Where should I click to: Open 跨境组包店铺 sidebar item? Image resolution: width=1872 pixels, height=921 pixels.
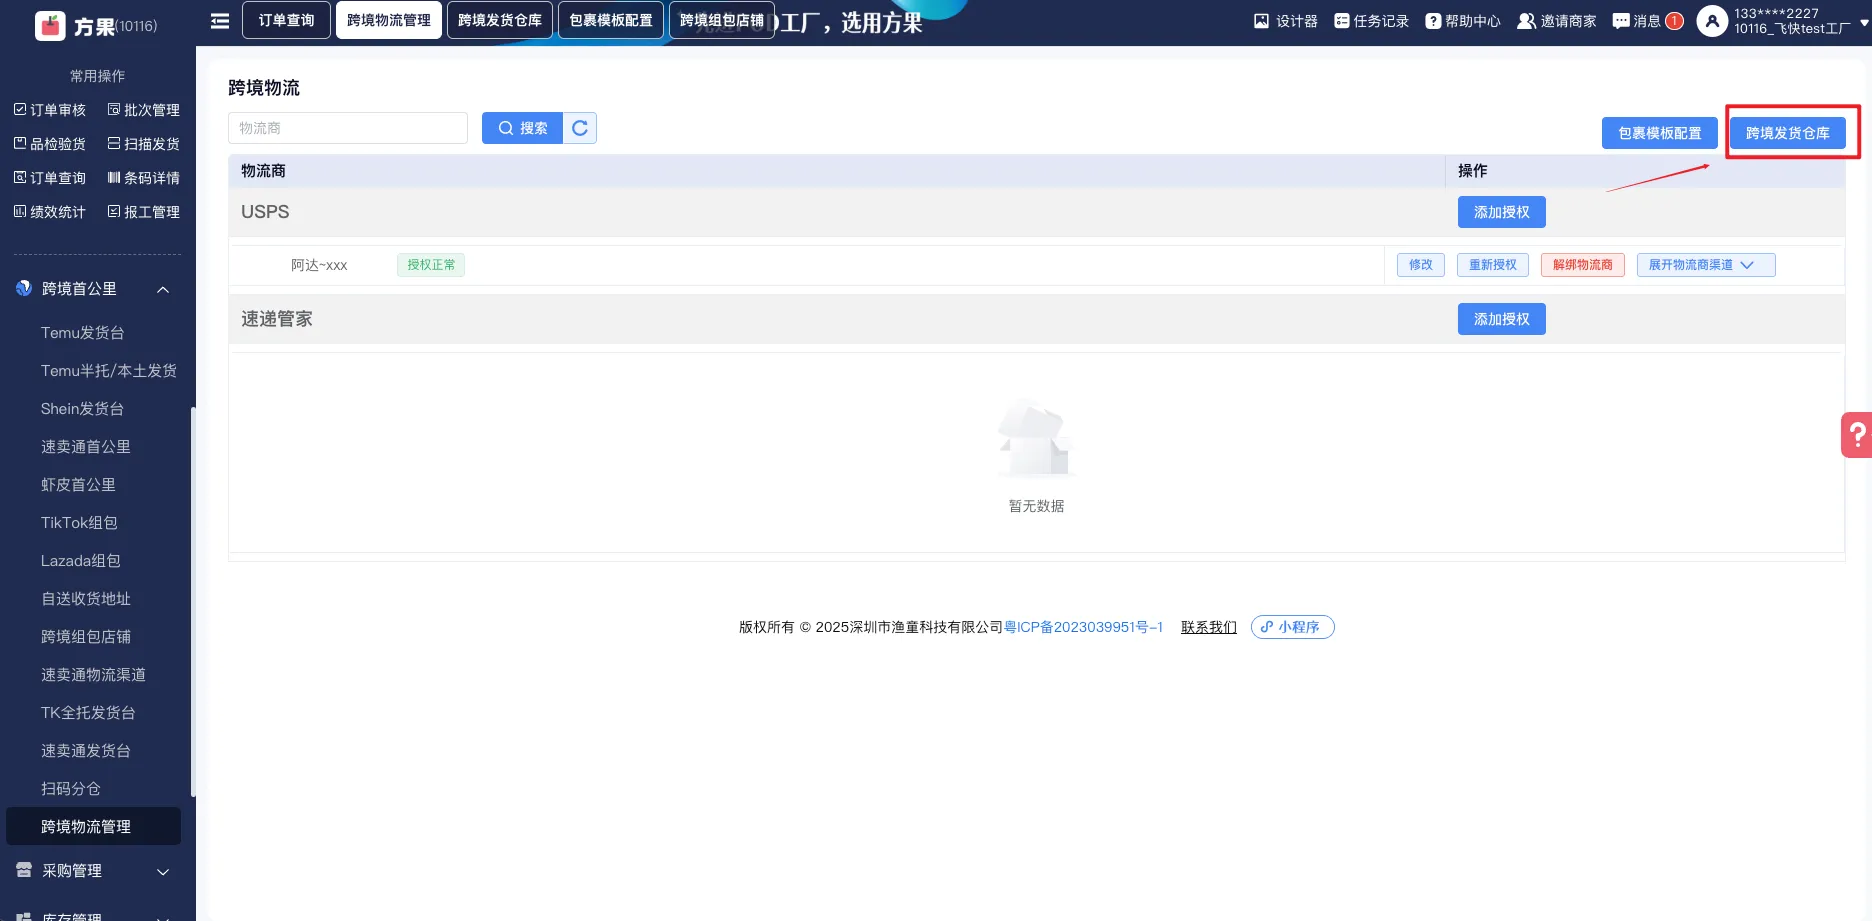coord(86,637)
